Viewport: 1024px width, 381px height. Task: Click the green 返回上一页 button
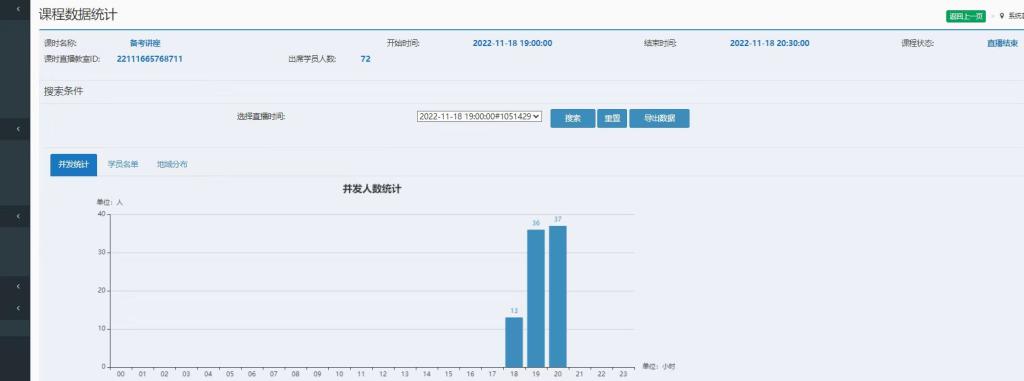click(965, 16)
